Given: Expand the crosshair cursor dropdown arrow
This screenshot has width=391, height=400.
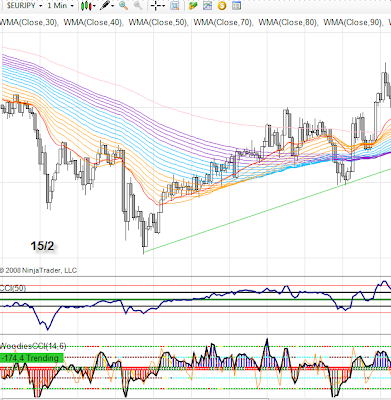Looking at the screenshot, I should tap(164, 6).
